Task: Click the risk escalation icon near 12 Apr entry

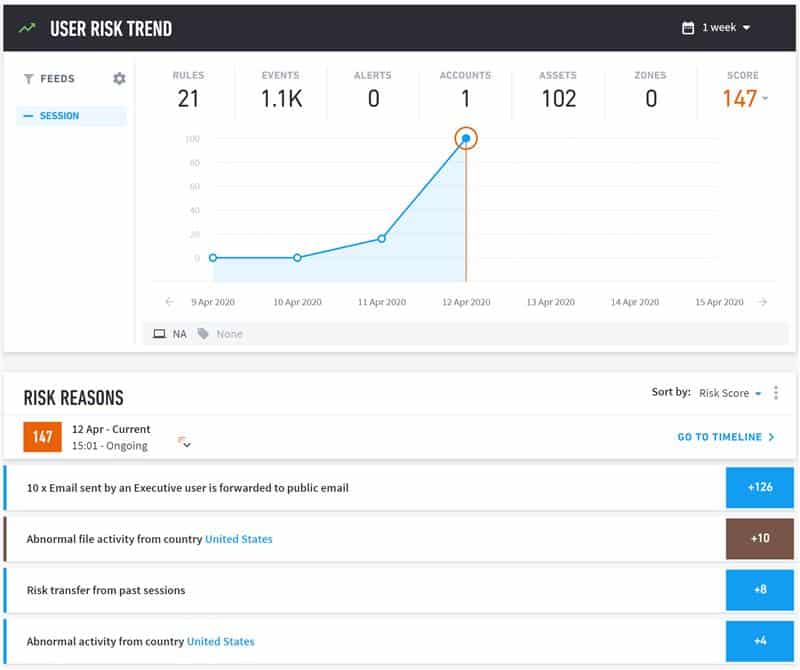Action: (x=177, y=437)
